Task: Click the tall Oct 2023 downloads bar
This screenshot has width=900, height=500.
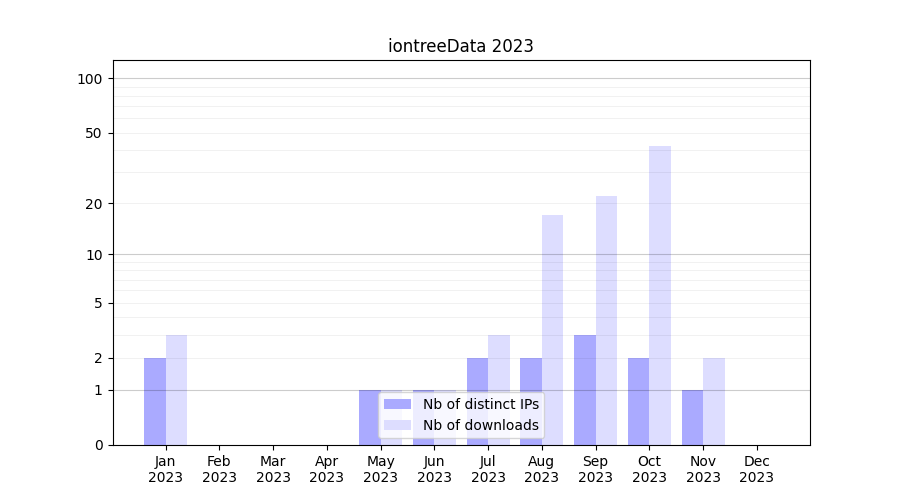Action: click(x=660, y=295)
